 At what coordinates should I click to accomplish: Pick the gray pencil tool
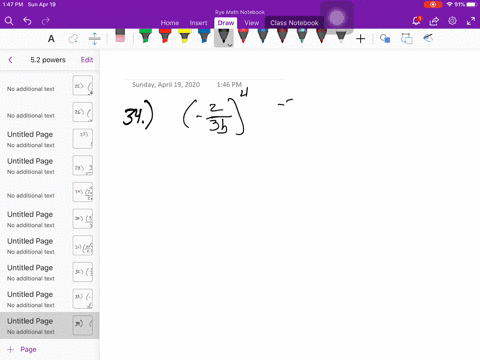coord(341,36)
